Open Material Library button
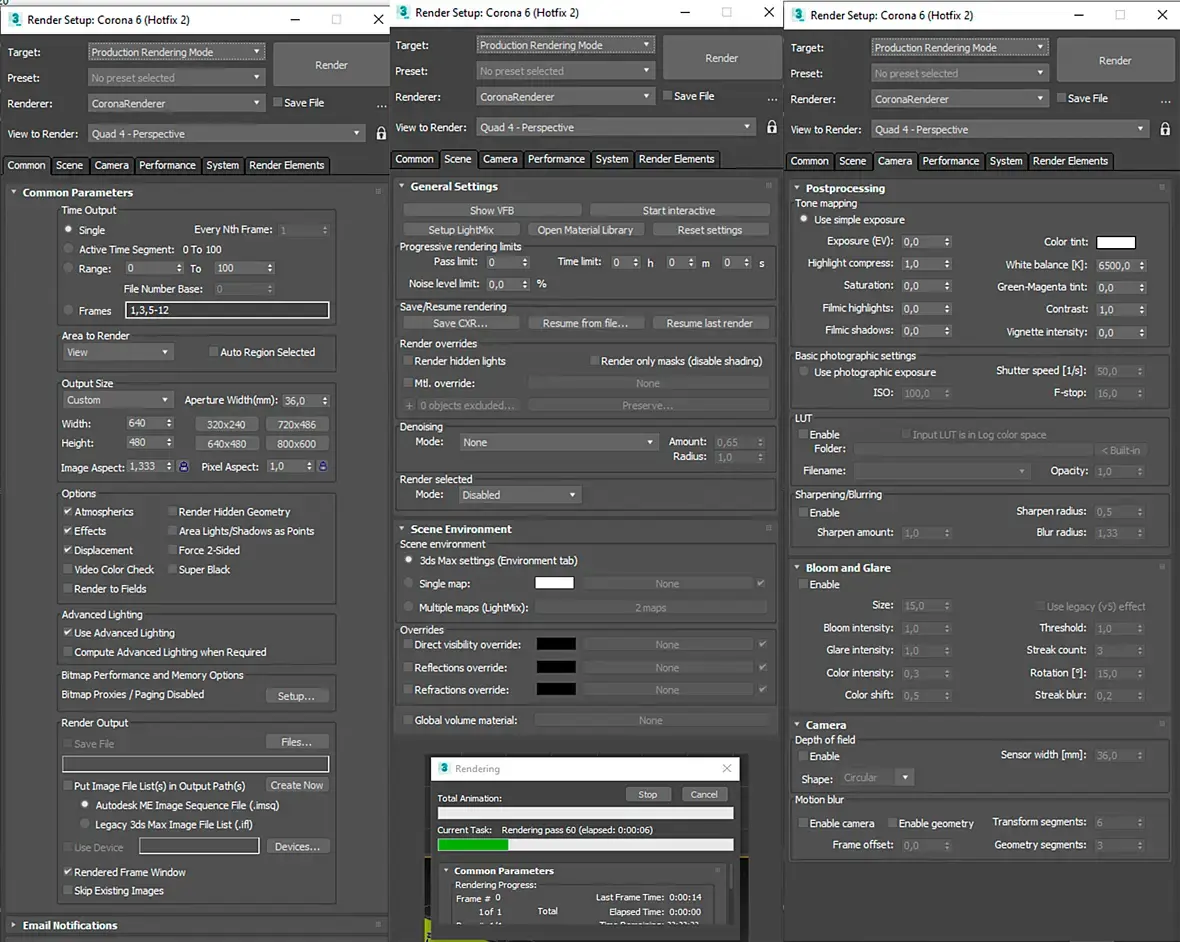 pos(585,230)
